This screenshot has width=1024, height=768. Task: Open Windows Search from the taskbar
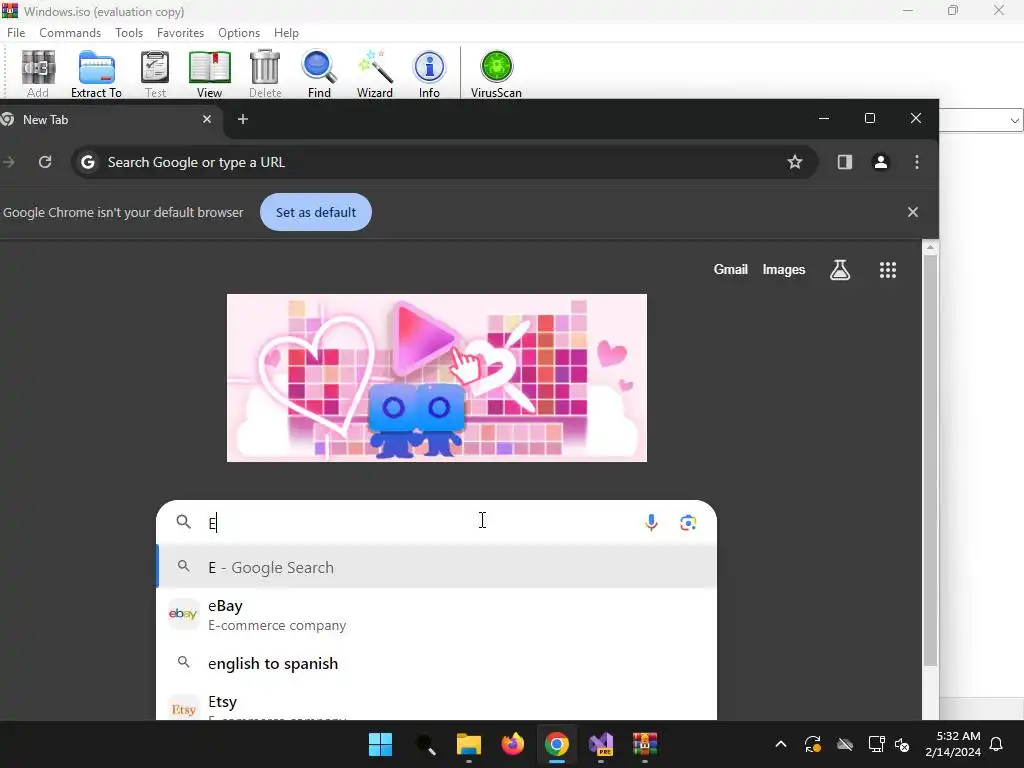[425, 744]
